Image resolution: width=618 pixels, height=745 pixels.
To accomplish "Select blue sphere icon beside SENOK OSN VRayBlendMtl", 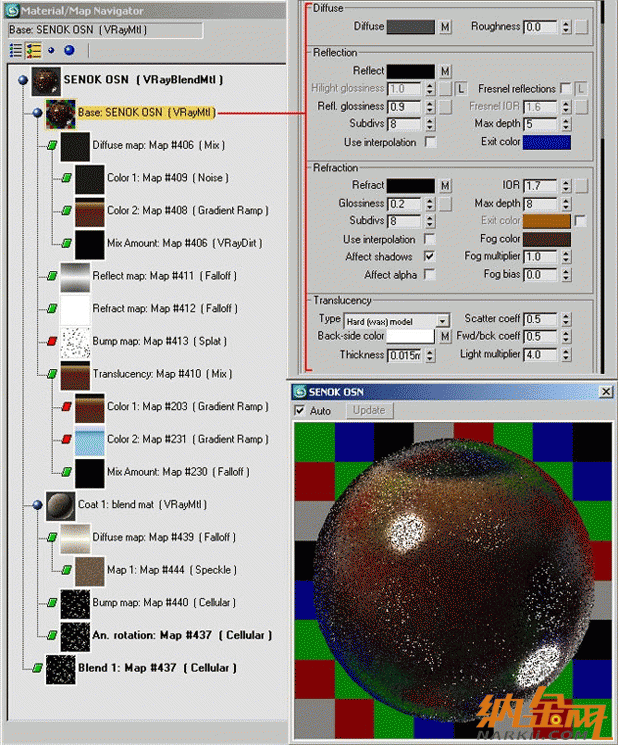I will (x=23, y=80).
